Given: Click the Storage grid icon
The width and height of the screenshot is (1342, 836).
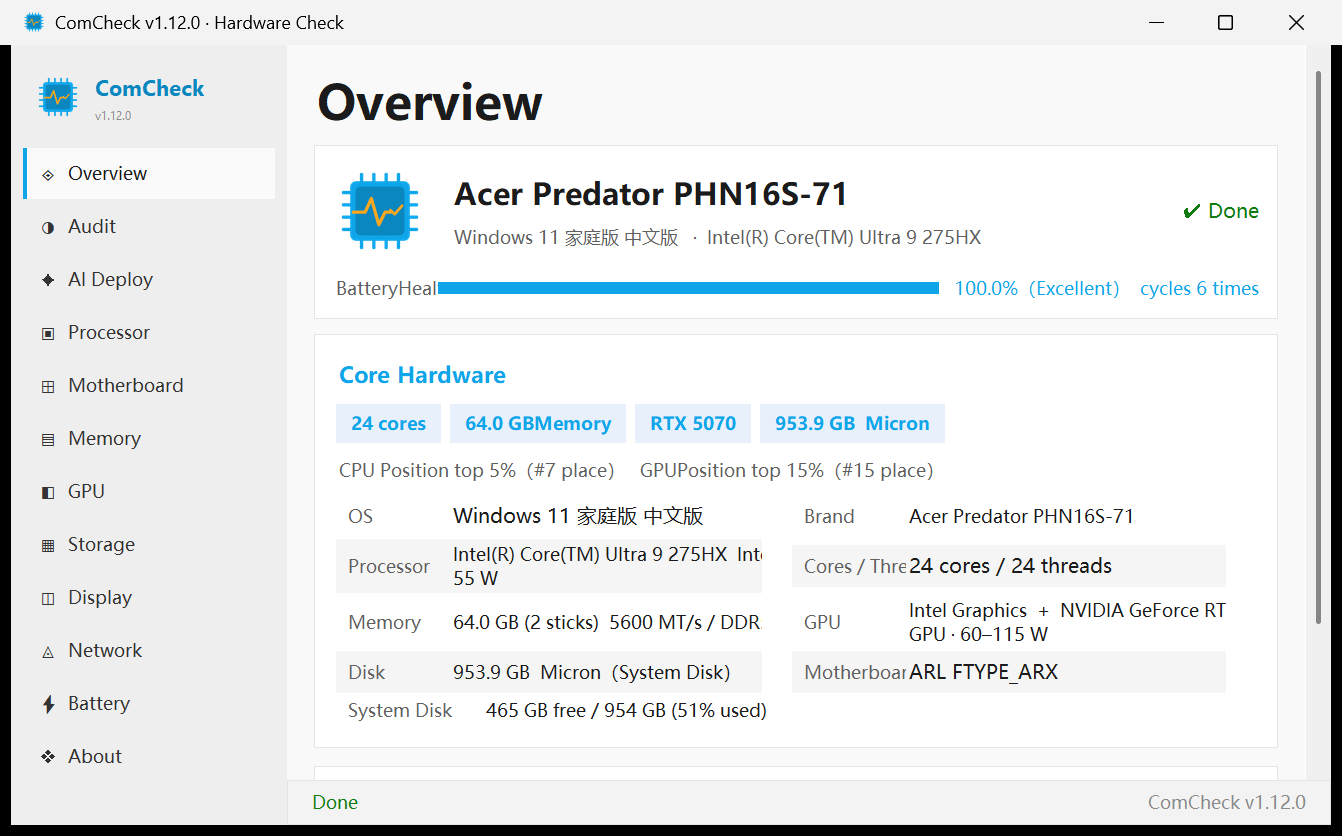Looking at the screenshot, I should pos(48,545).
